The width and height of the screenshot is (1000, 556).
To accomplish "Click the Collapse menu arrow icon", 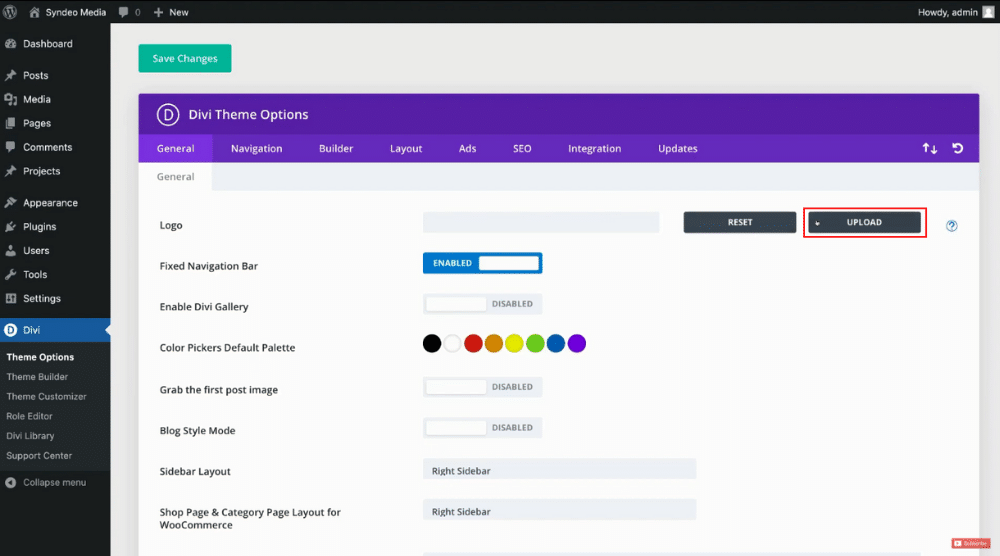I will (x=11, y=482).
